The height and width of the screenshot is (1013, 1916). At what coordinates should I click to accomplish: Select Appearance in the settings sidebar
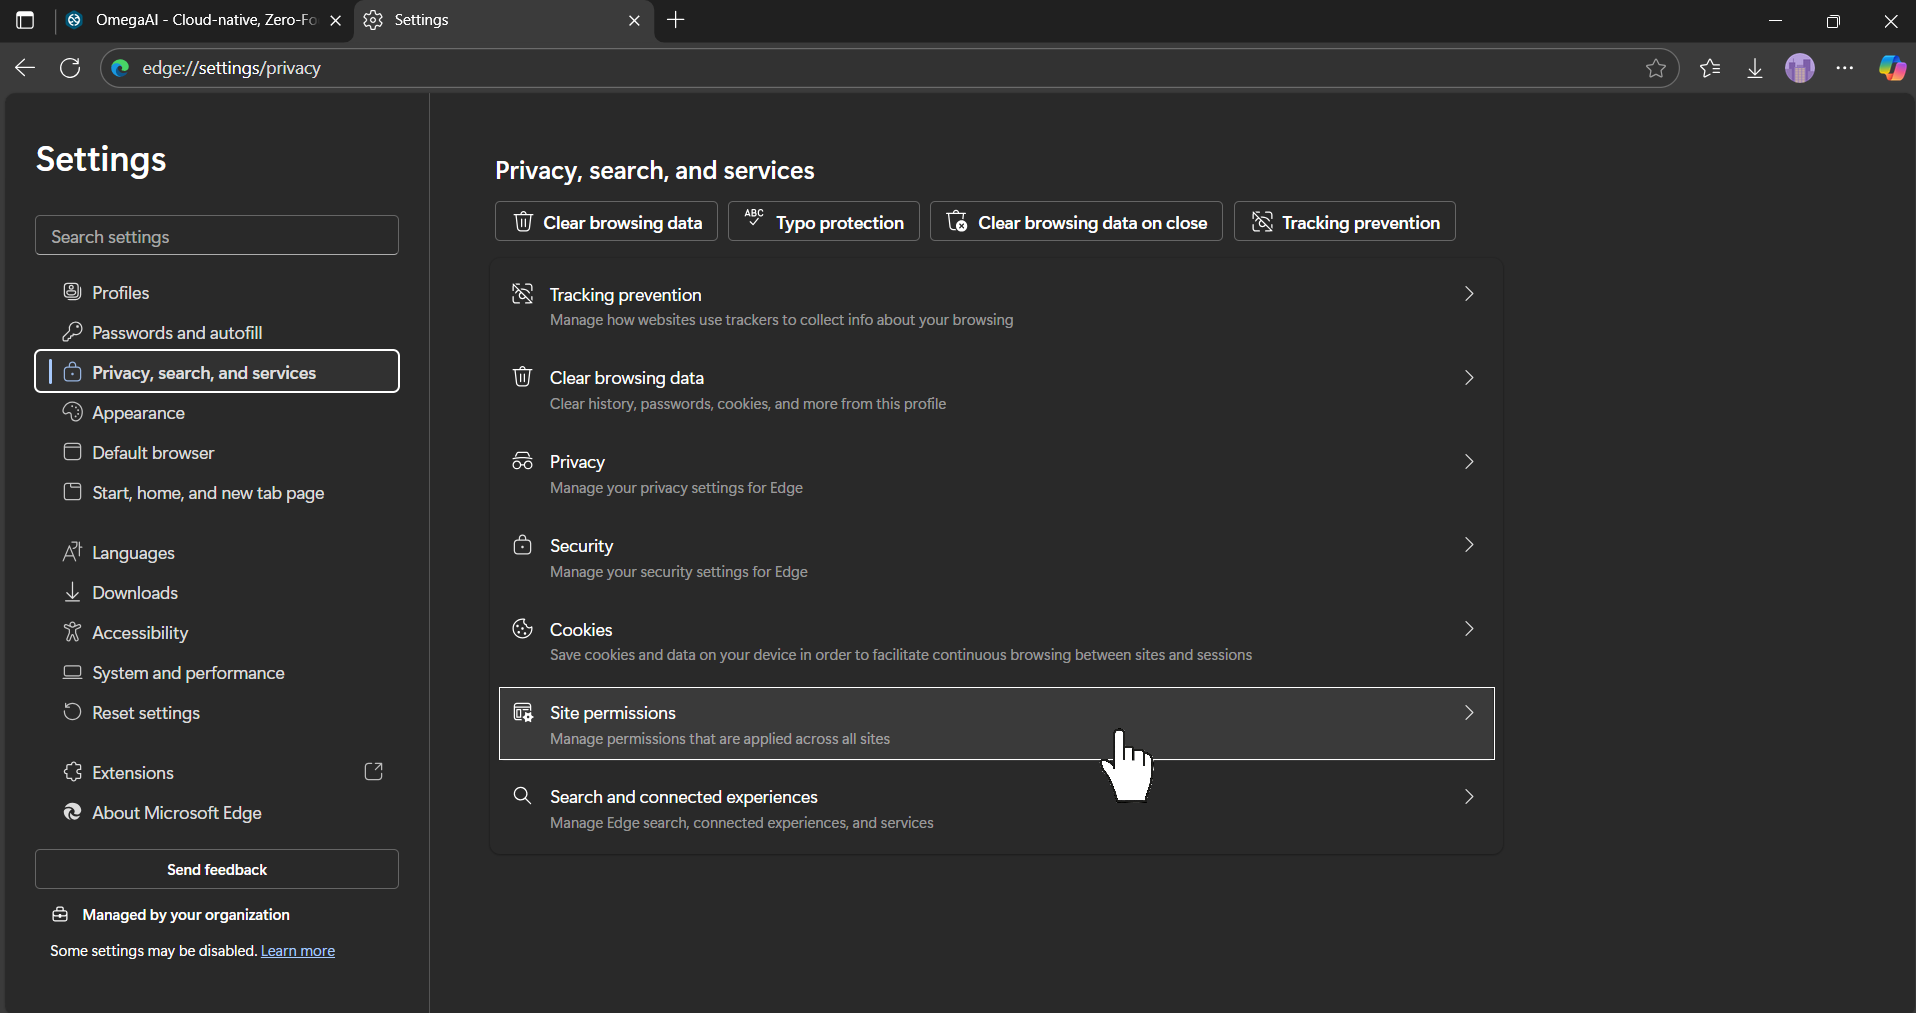(x=138, y=413)
